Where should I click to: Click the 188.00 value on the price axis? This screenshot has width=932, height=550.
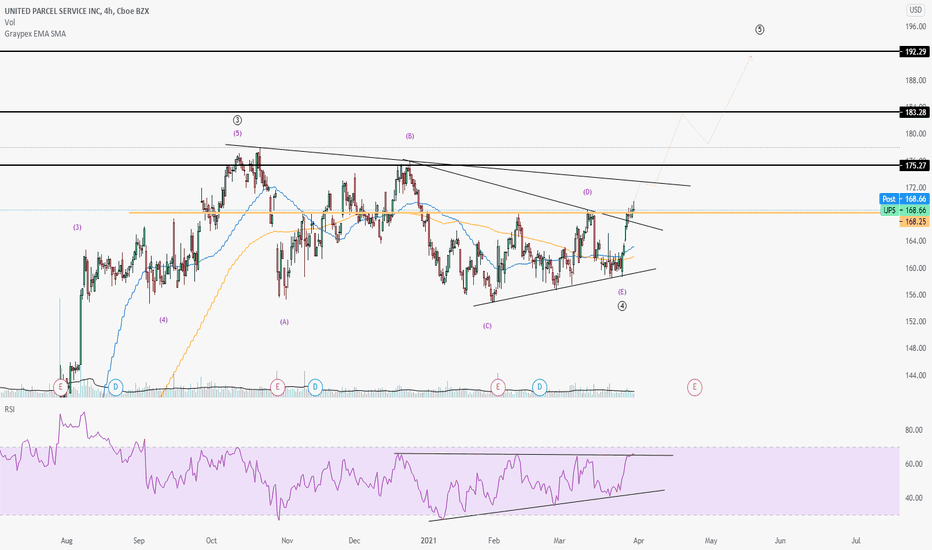[916, 80]
